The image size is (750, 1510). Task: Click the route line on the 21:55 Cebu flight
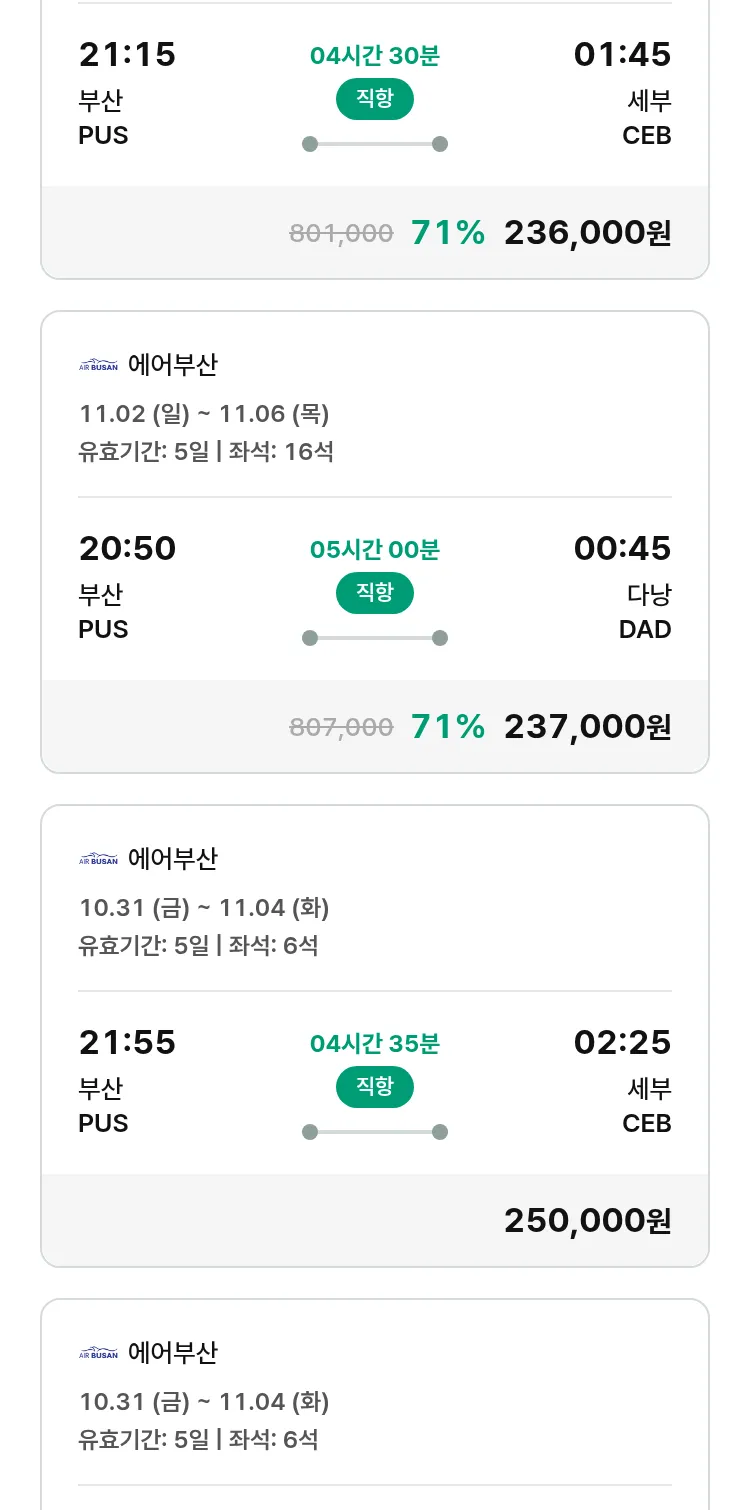(x=374, y=1132)
